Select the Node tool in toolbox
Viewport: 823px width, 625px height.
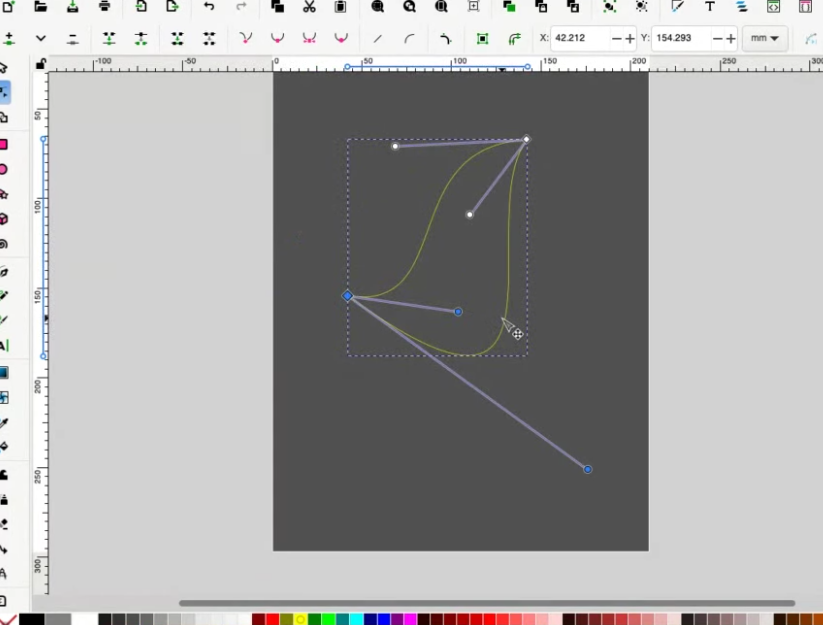(x=5, y=93)
